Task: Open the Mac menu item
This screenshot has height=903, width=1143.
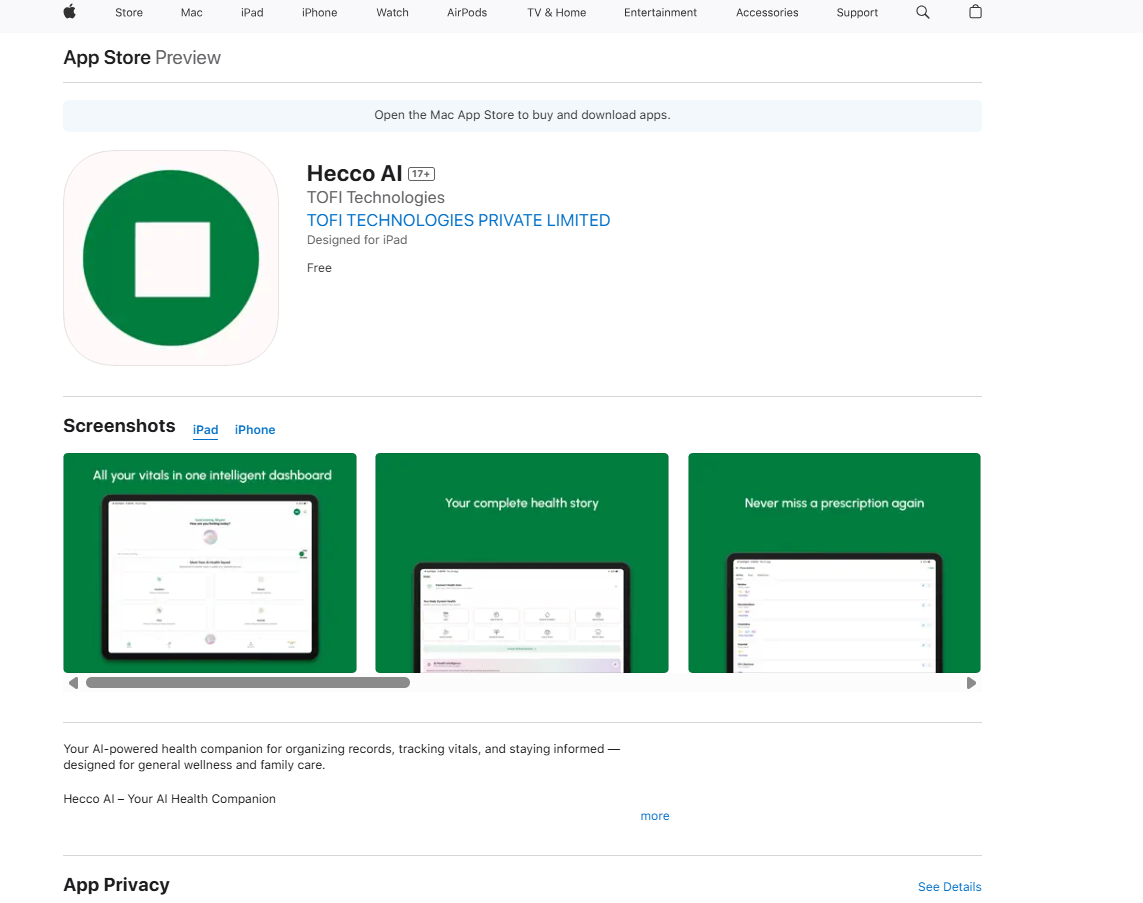Action: [x=190, y=13]
